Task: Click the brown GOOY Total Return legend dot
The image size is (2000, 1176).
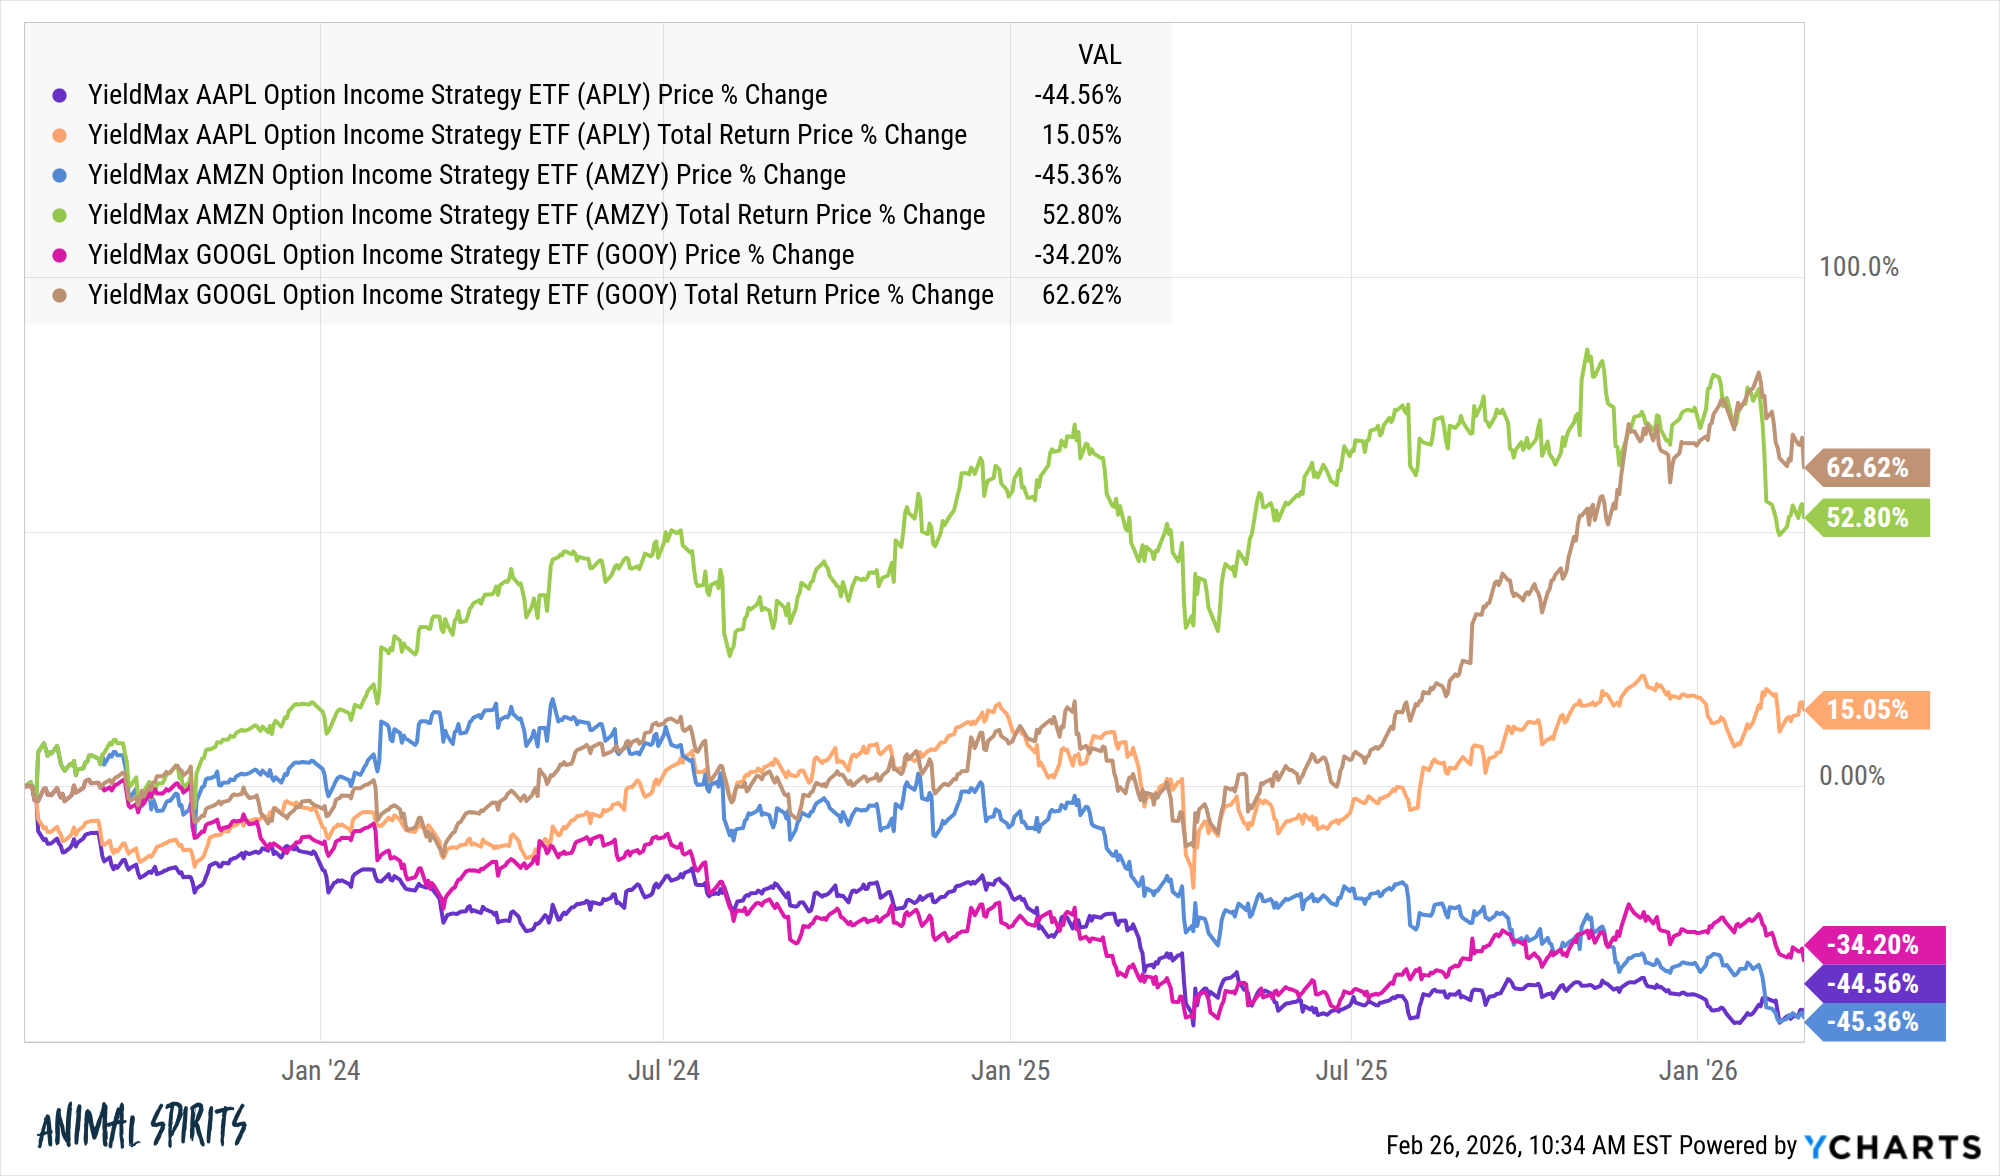Action: (x=60, y=295)
